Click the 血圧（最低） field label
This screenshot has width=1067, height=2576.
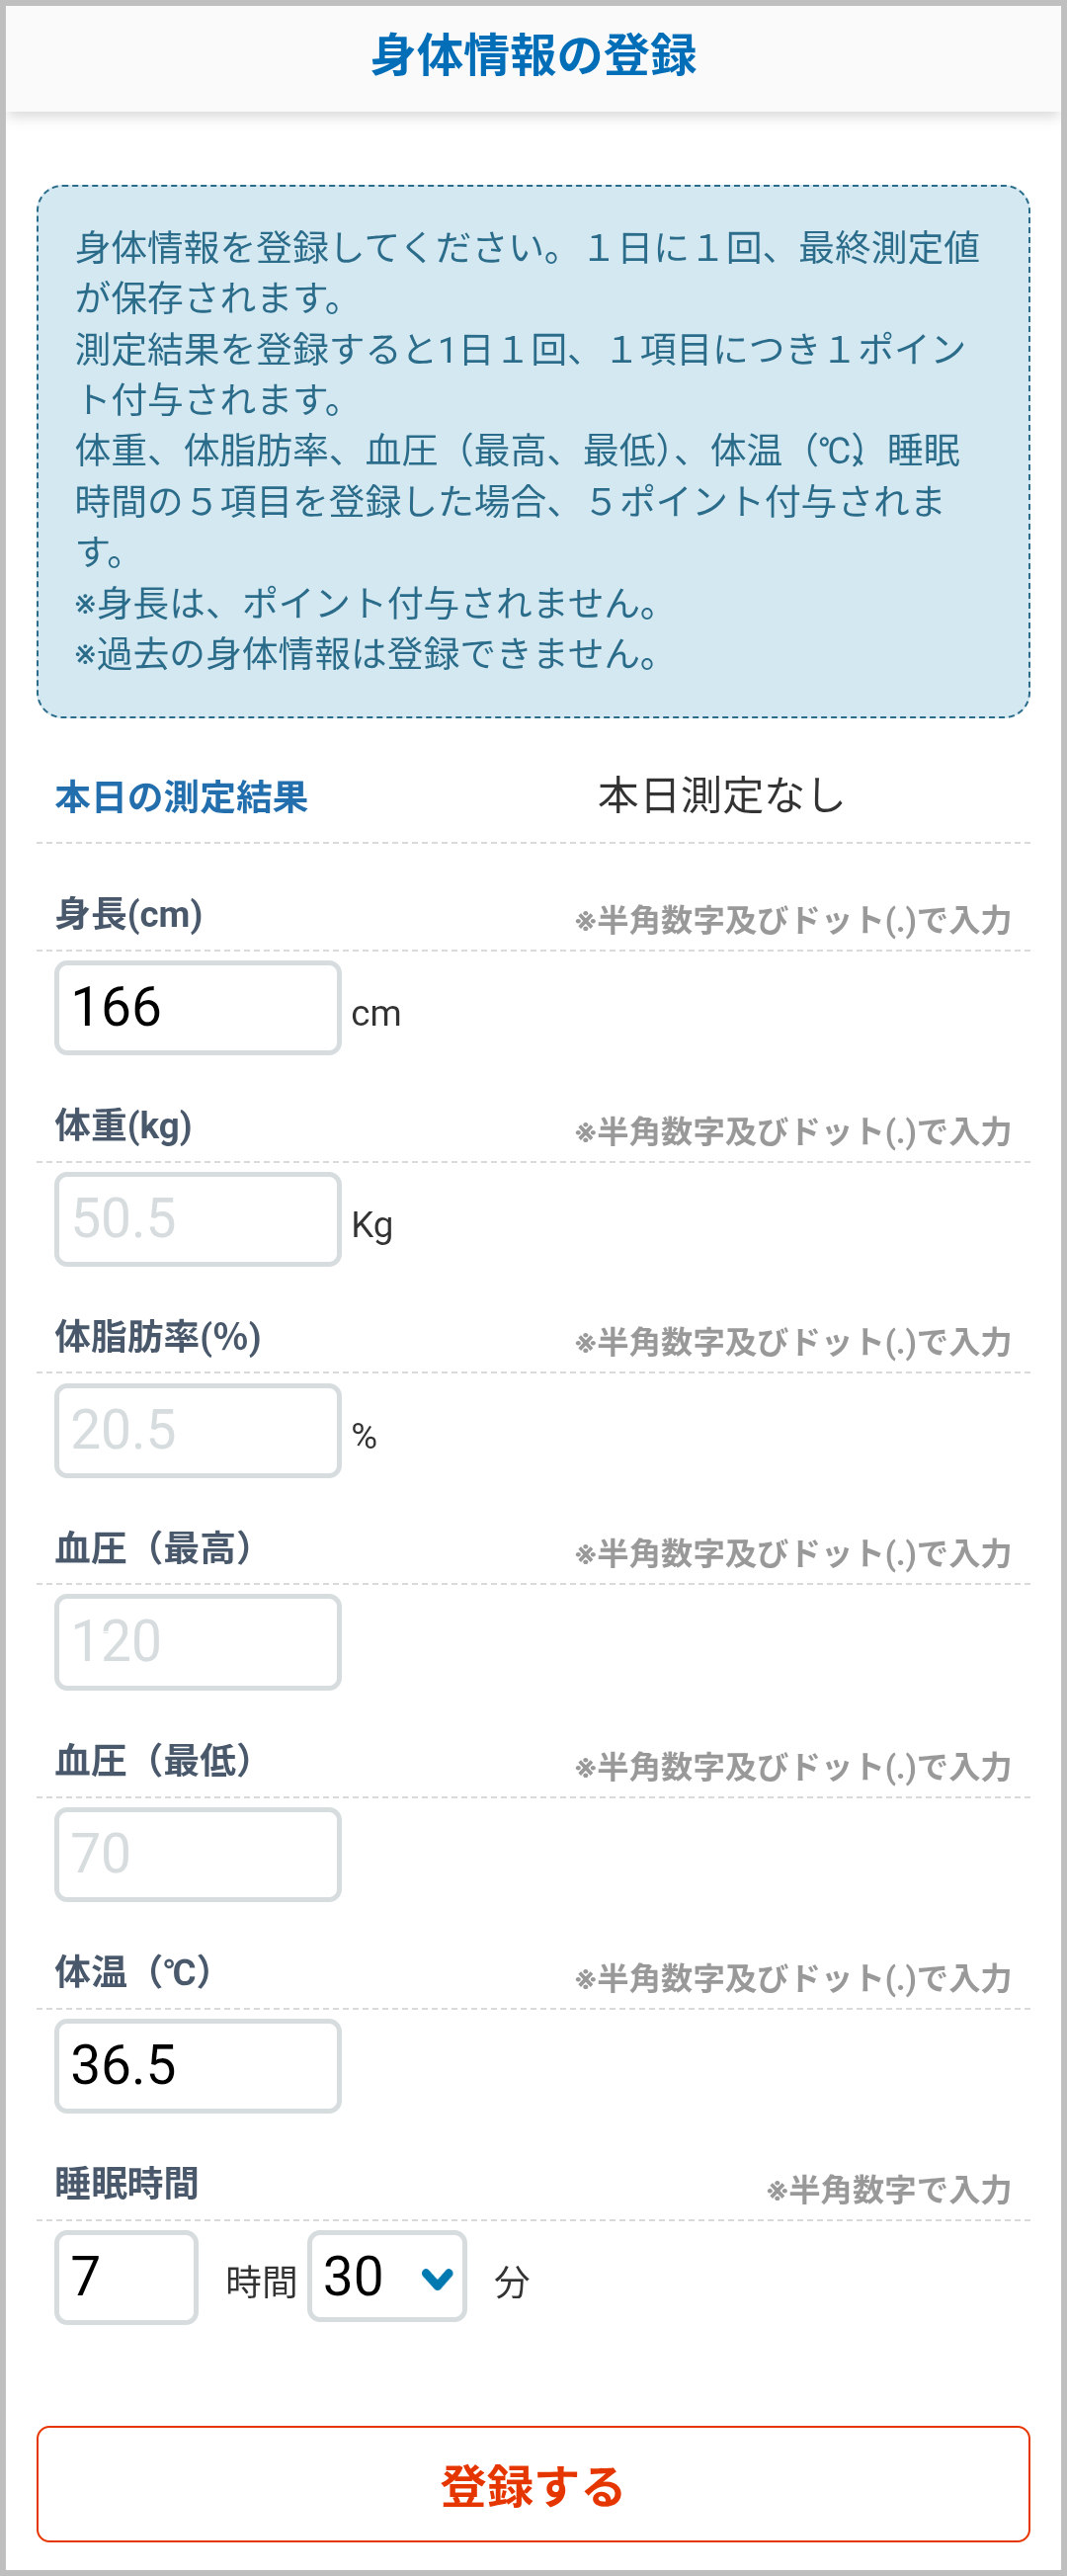point(154,1760)
